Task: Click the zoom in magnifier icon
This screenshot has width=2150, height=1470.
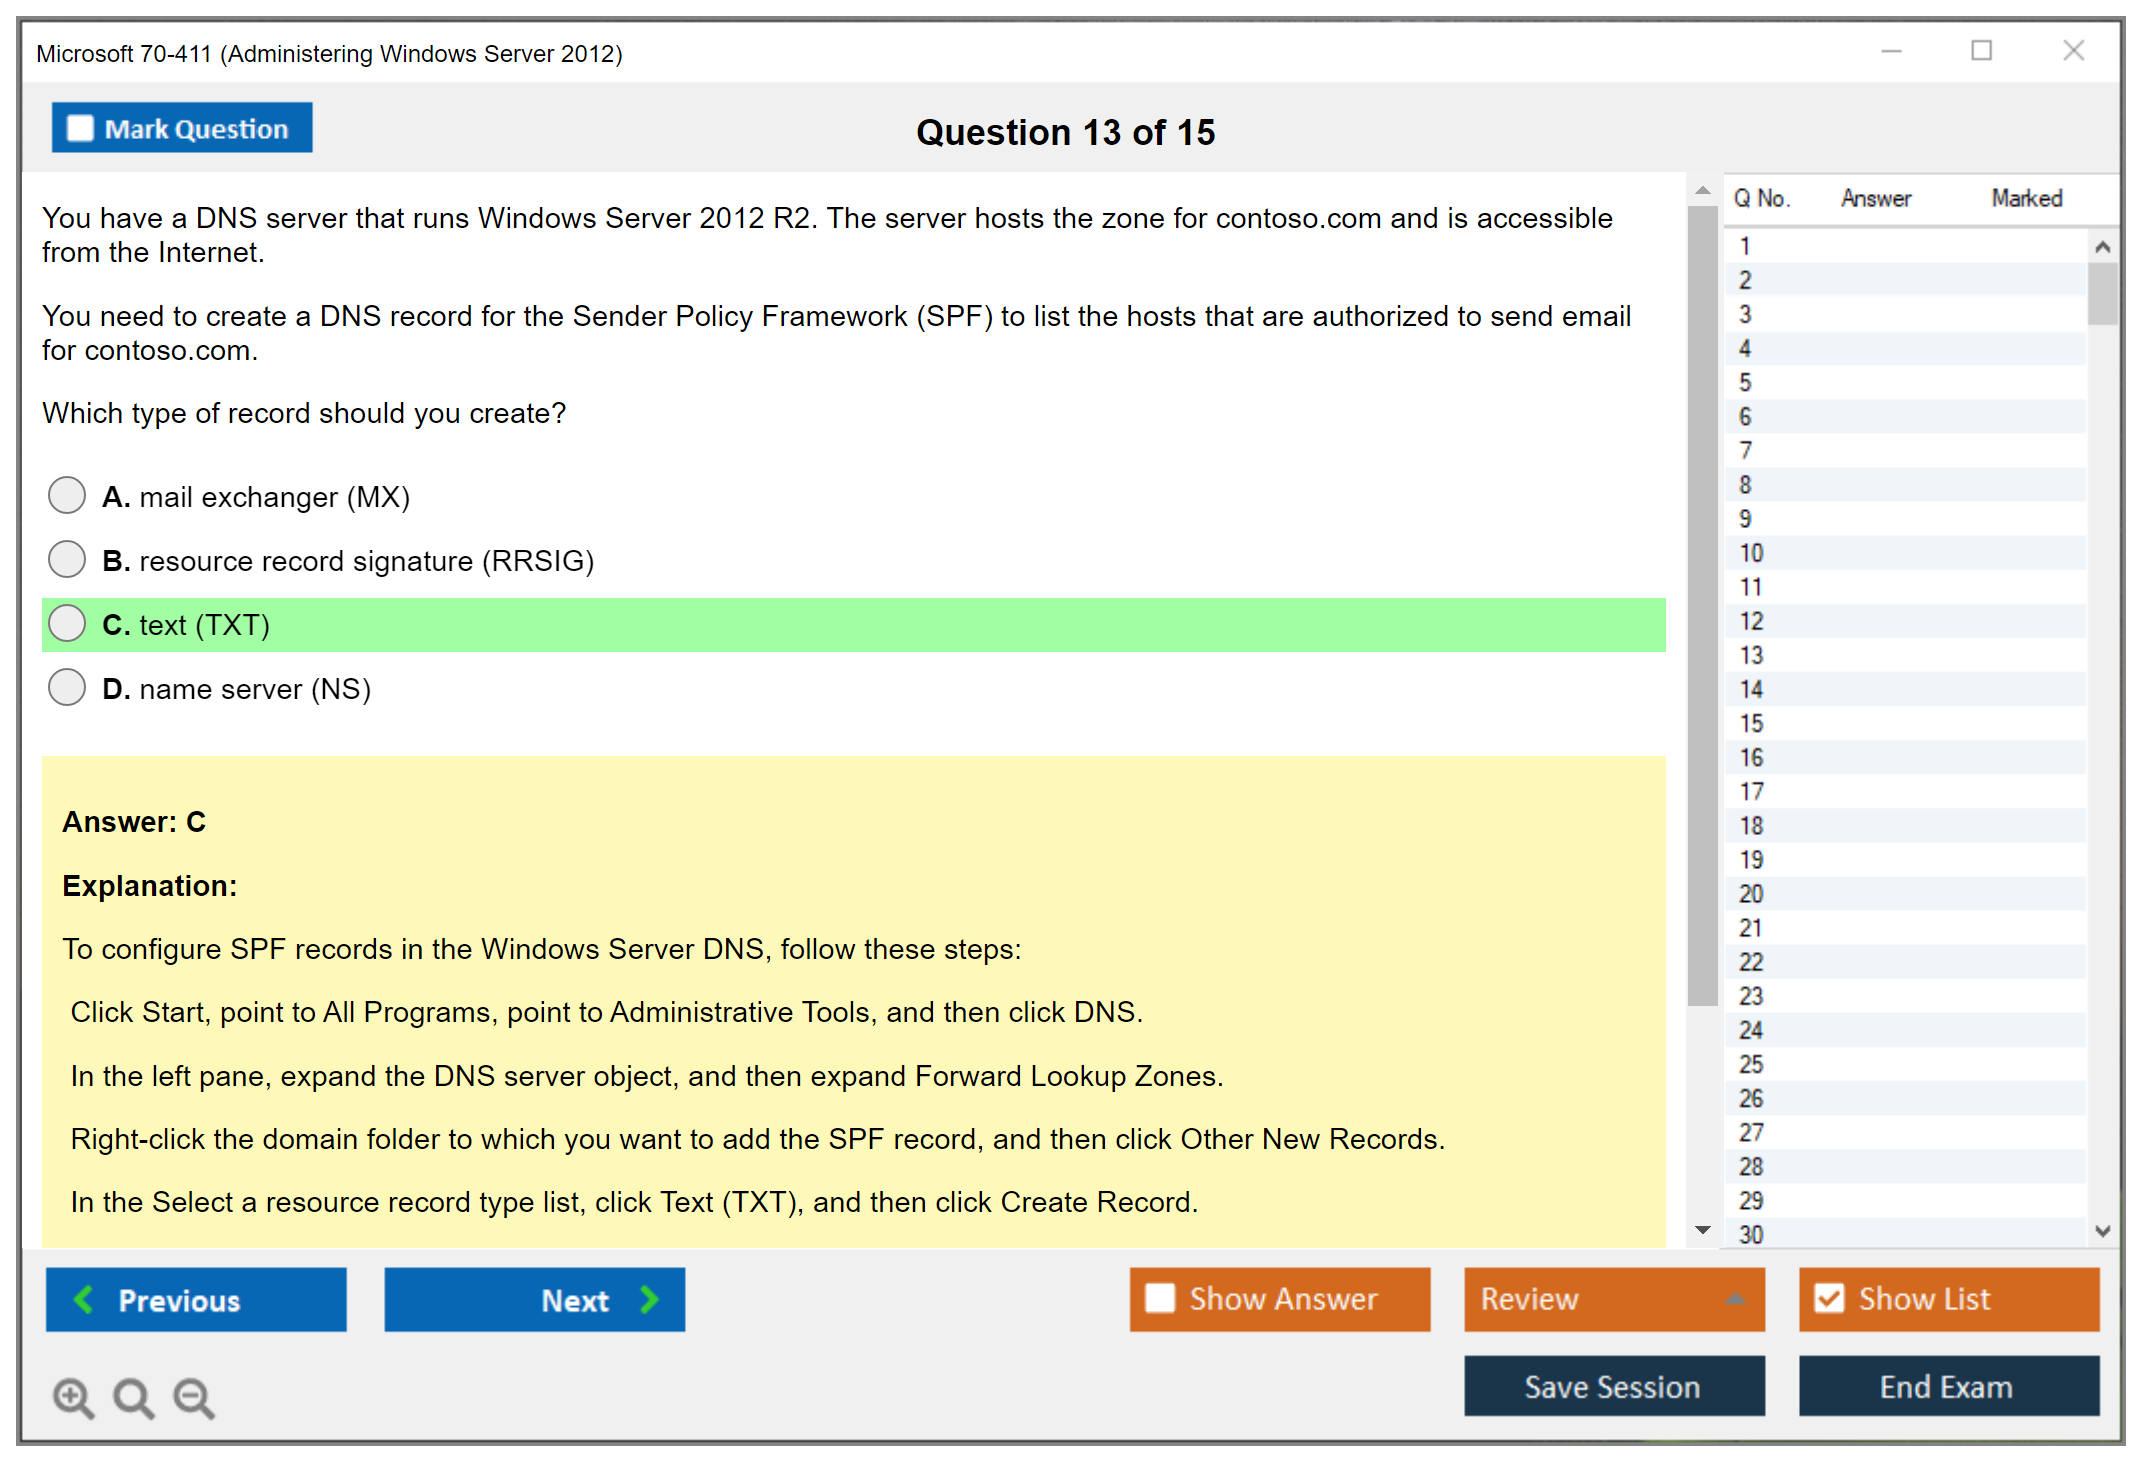Action: tap(73, 1397)
